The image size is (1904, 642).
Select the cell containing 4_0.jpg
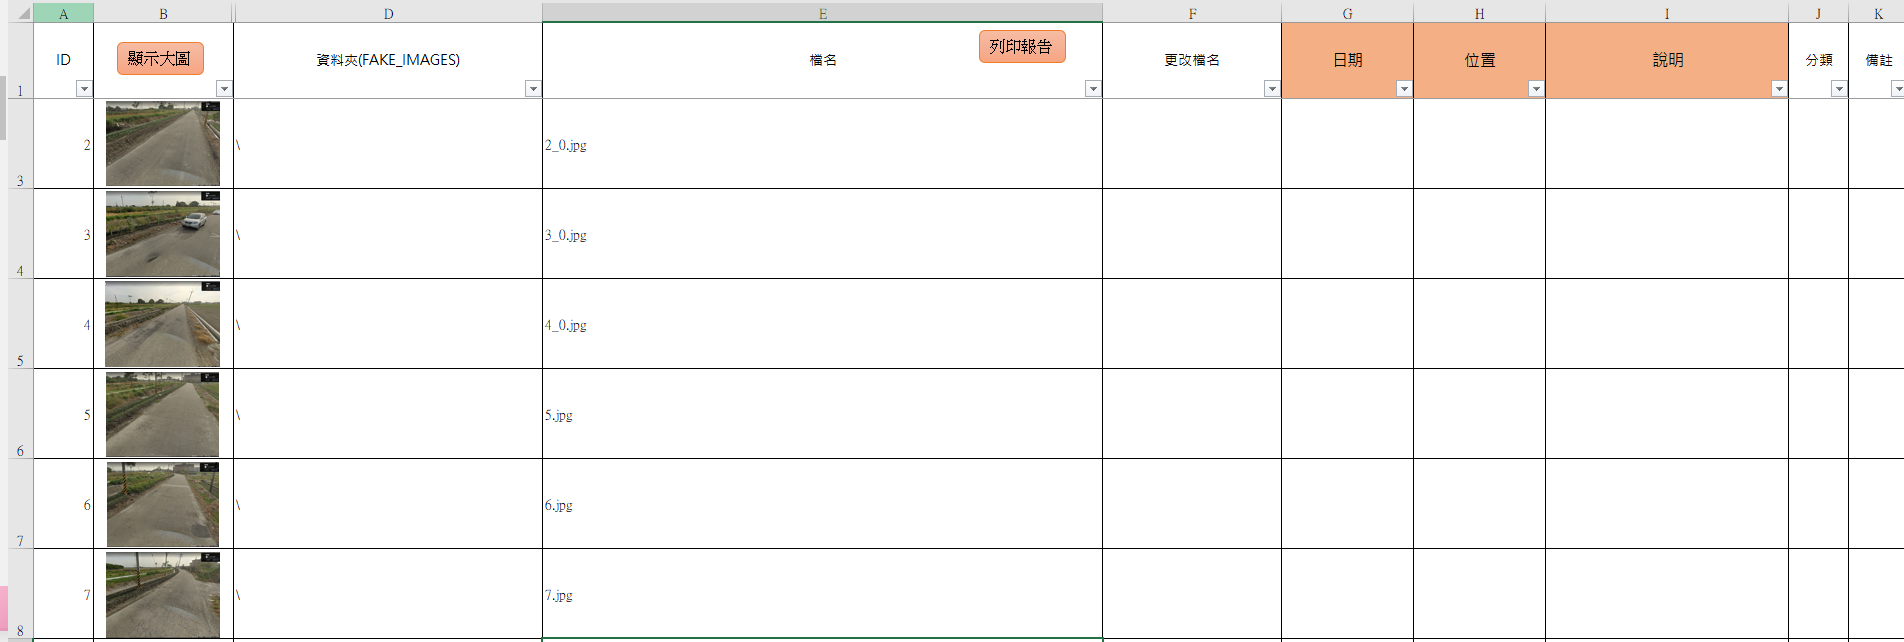click(x=822, y=324)
